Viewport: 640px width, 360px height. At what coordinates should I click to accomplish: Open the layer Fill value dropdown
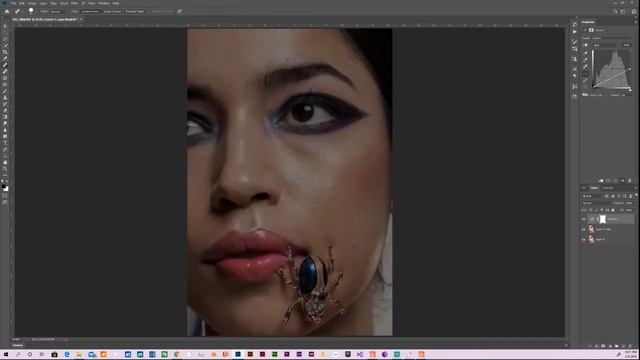coord(629,210)
